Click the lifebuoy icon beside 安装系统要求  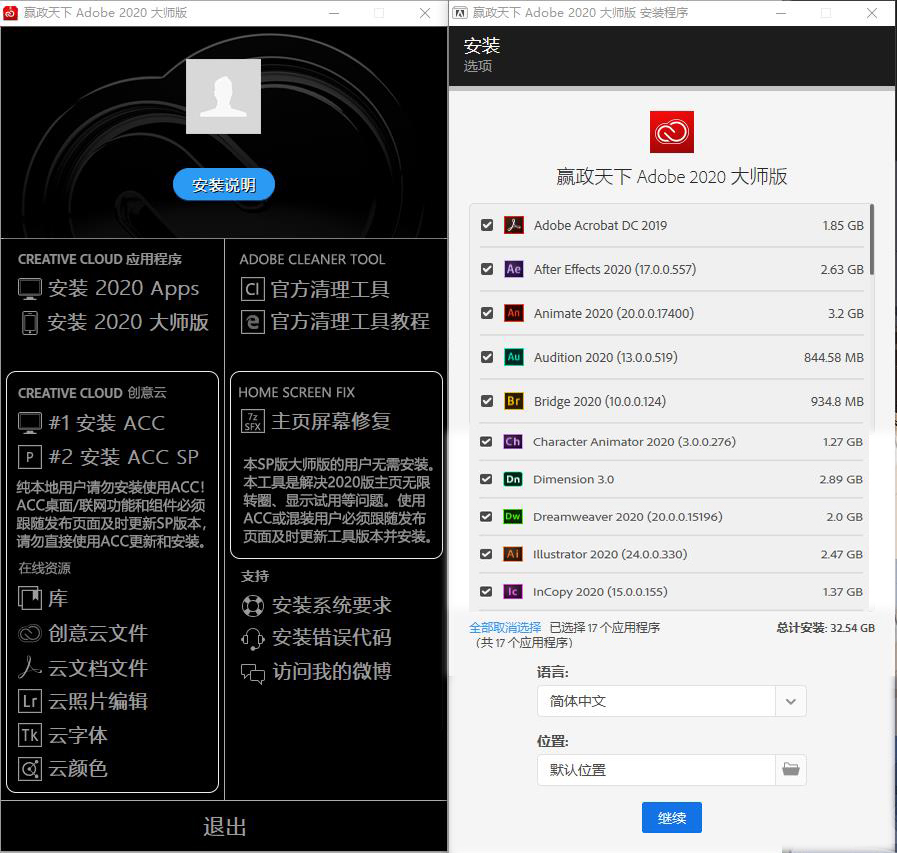pyautogui.click(x=253, y=606)
